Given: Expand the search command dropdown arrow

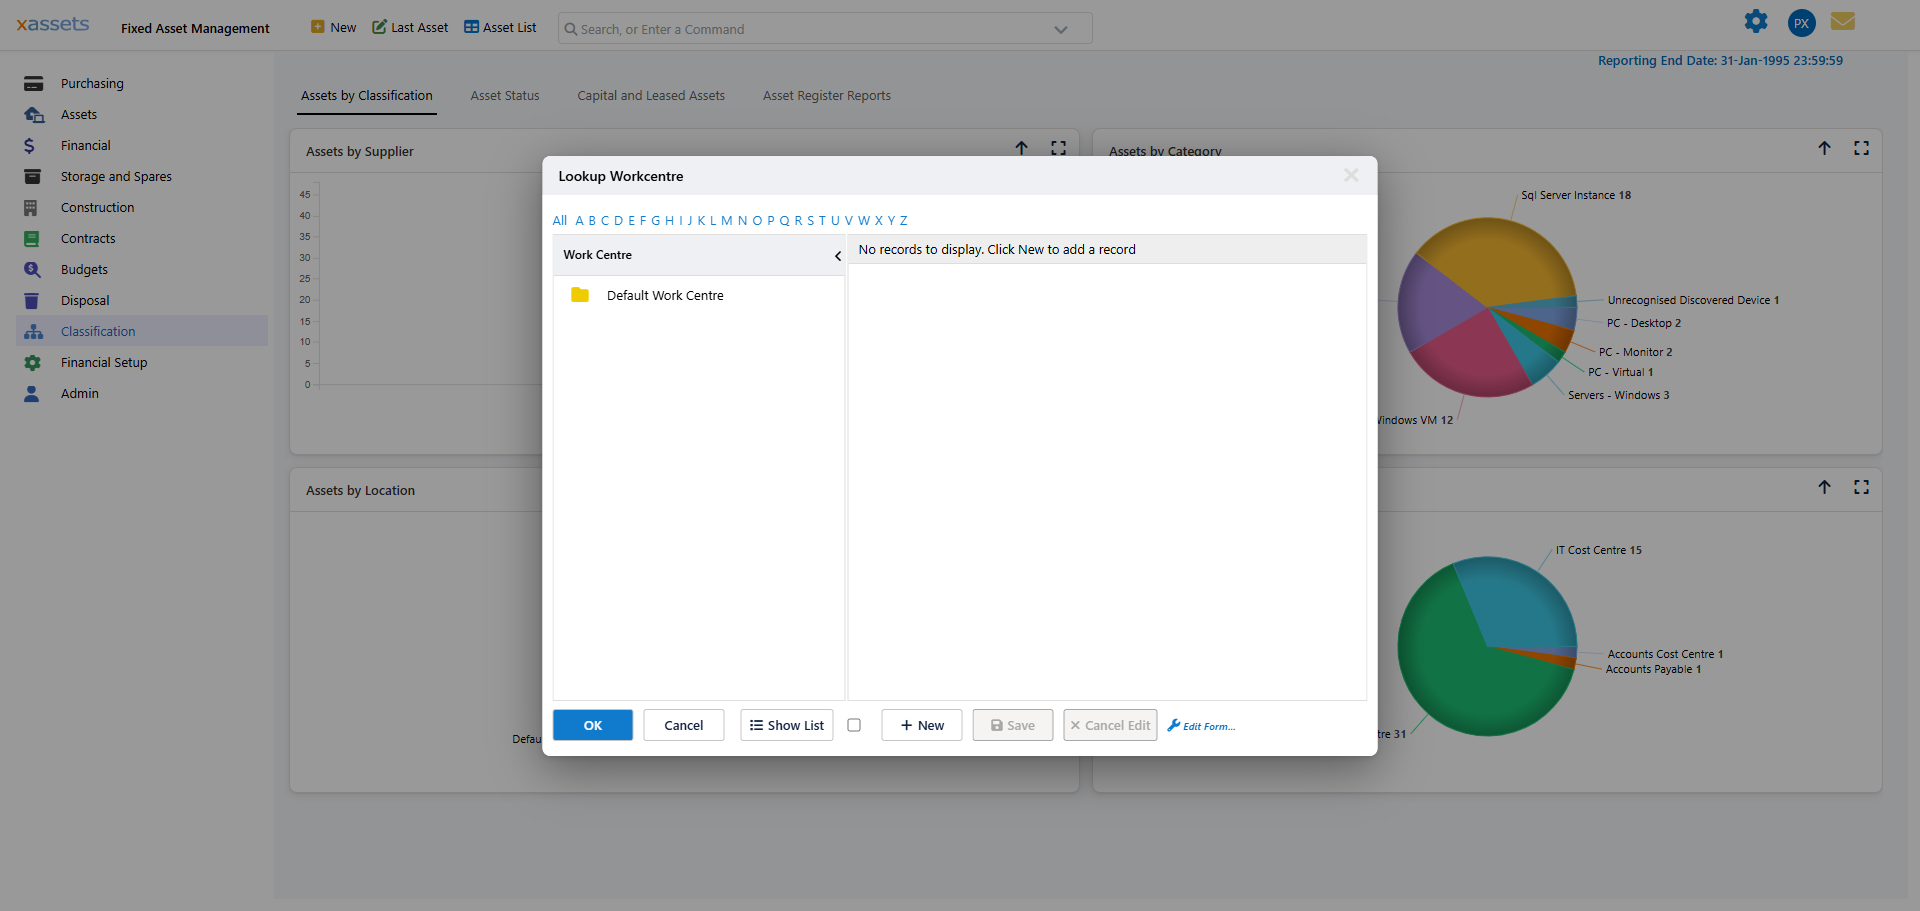Looking at the screenshot, I should coord(1061,30).
